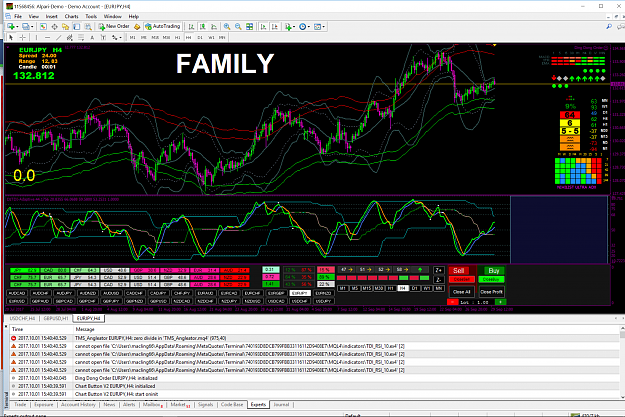Open the Insert menu

coord(51,16)
